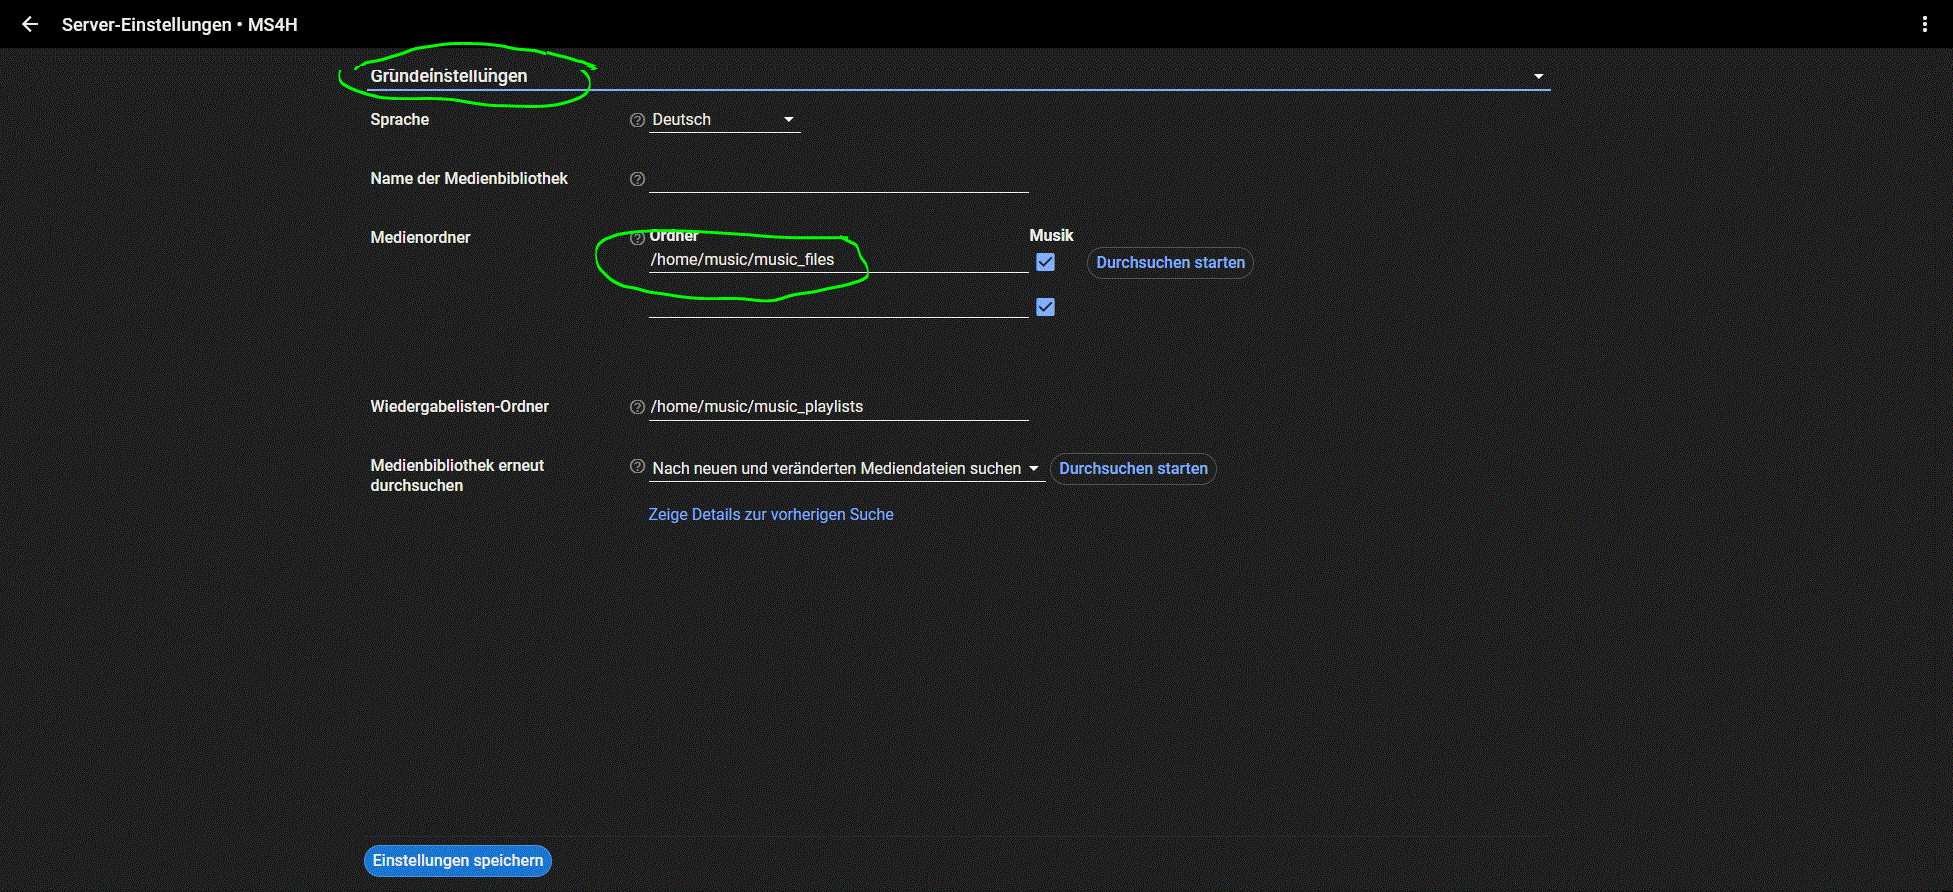Screen dimensions: 1953x892
Task: Expand the Grundeinstellungen section dropdown
Action: click(958, 76)
